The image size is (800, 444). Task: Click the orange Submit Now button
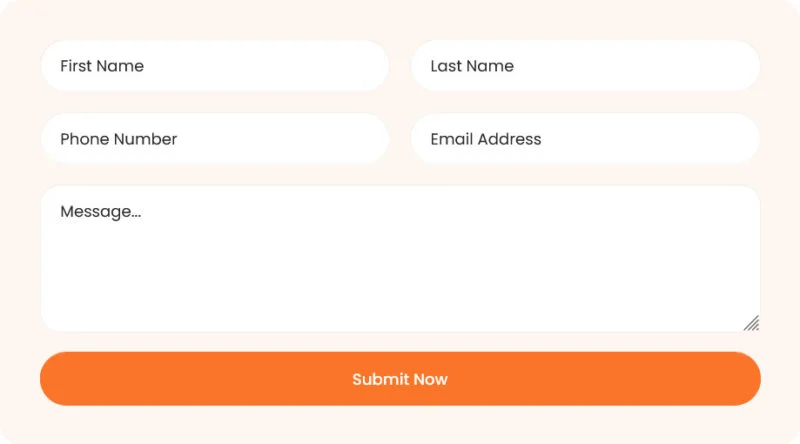click(x=401, y=379)
